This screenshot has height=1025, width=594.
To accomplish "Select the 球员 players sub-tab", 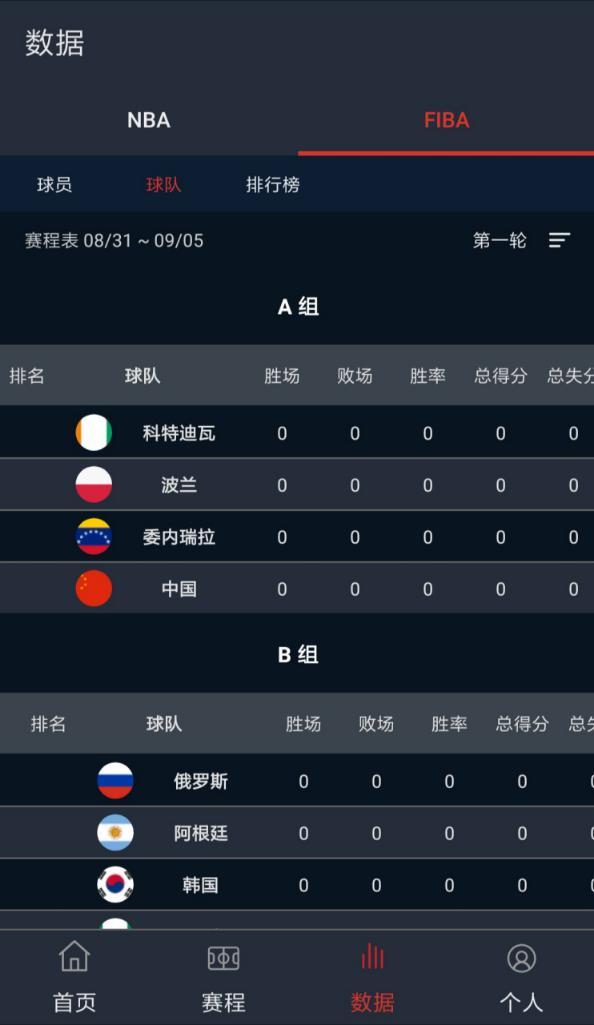I will tap(55, 185).
